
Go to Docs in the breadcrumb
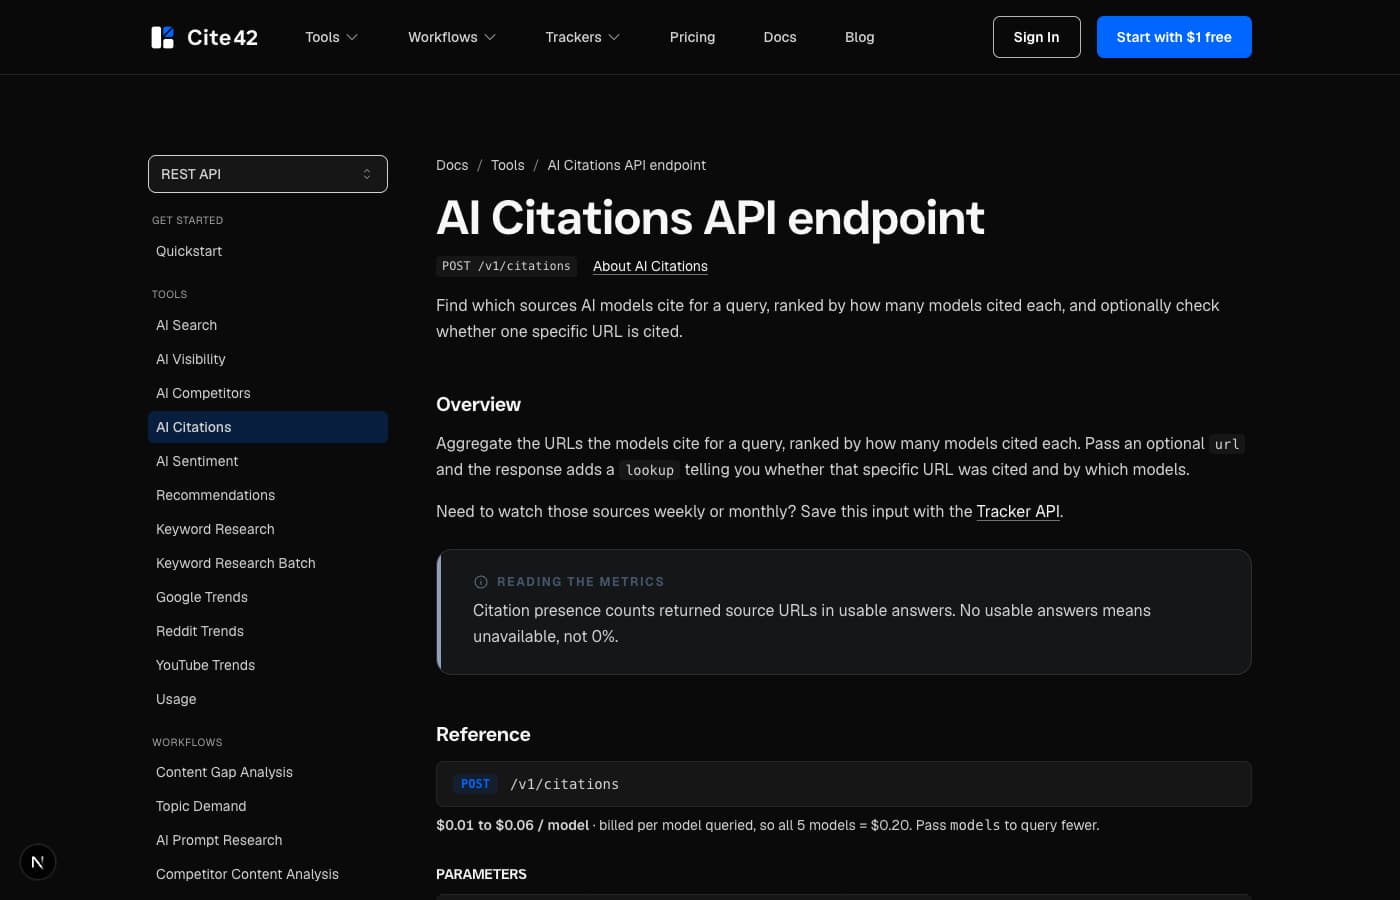452,165
